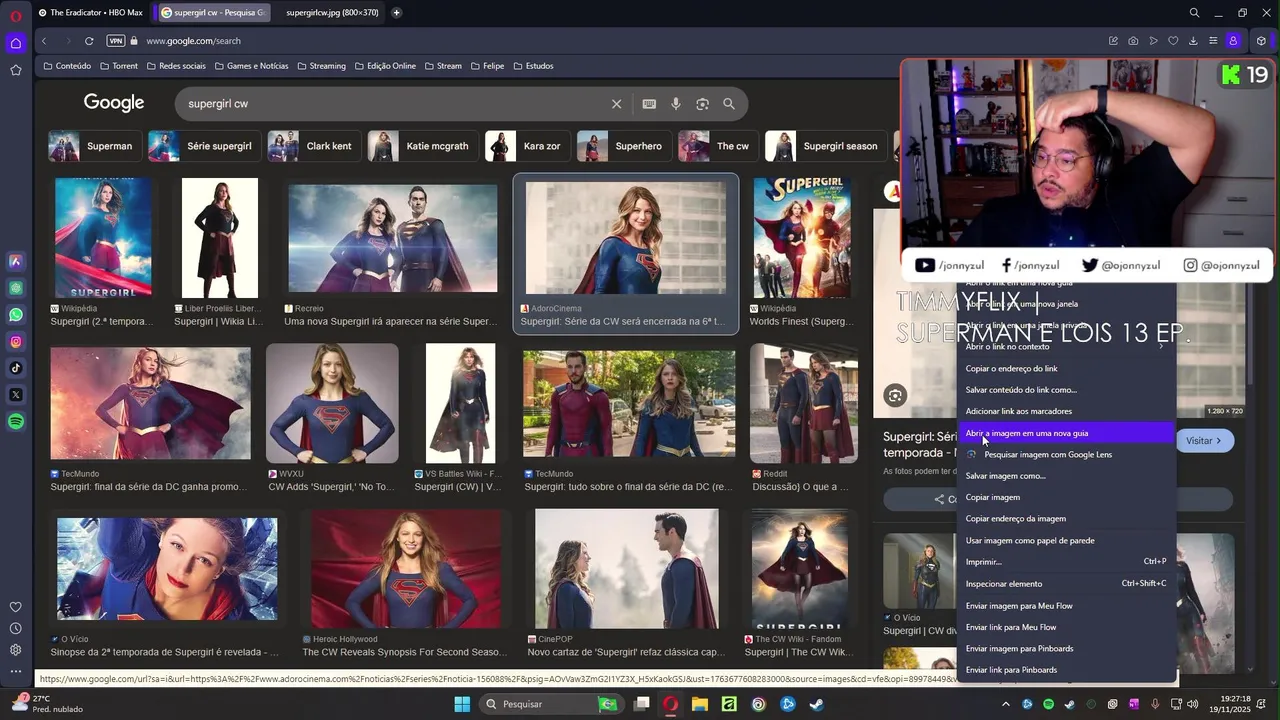Choose 'Inspecionar elemento' menu entry
Image resolution: width=1280 pixels, height=720 pixels.
pos(1066,584)
